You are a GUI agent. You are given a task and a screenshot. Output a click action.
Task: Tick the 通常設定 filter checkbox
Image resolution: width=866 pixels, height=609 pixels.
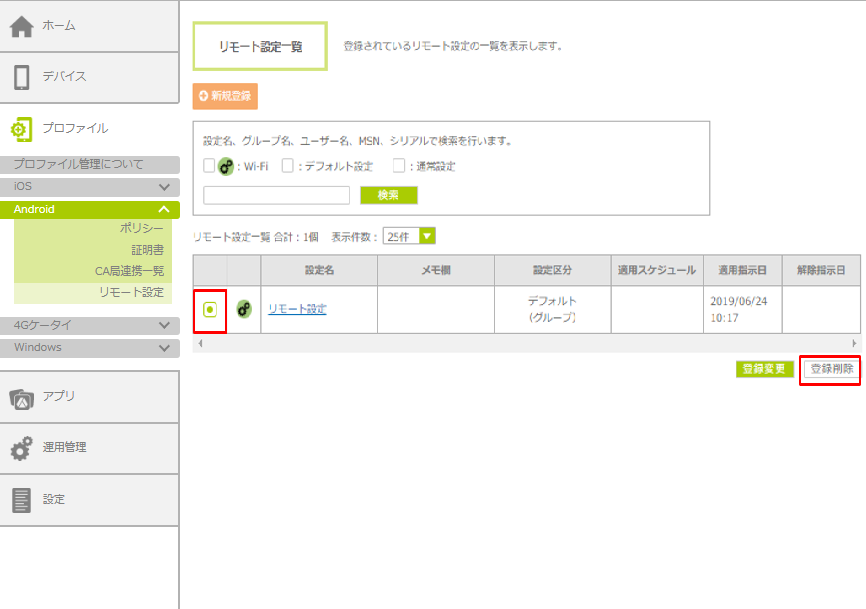coord(399,166)
